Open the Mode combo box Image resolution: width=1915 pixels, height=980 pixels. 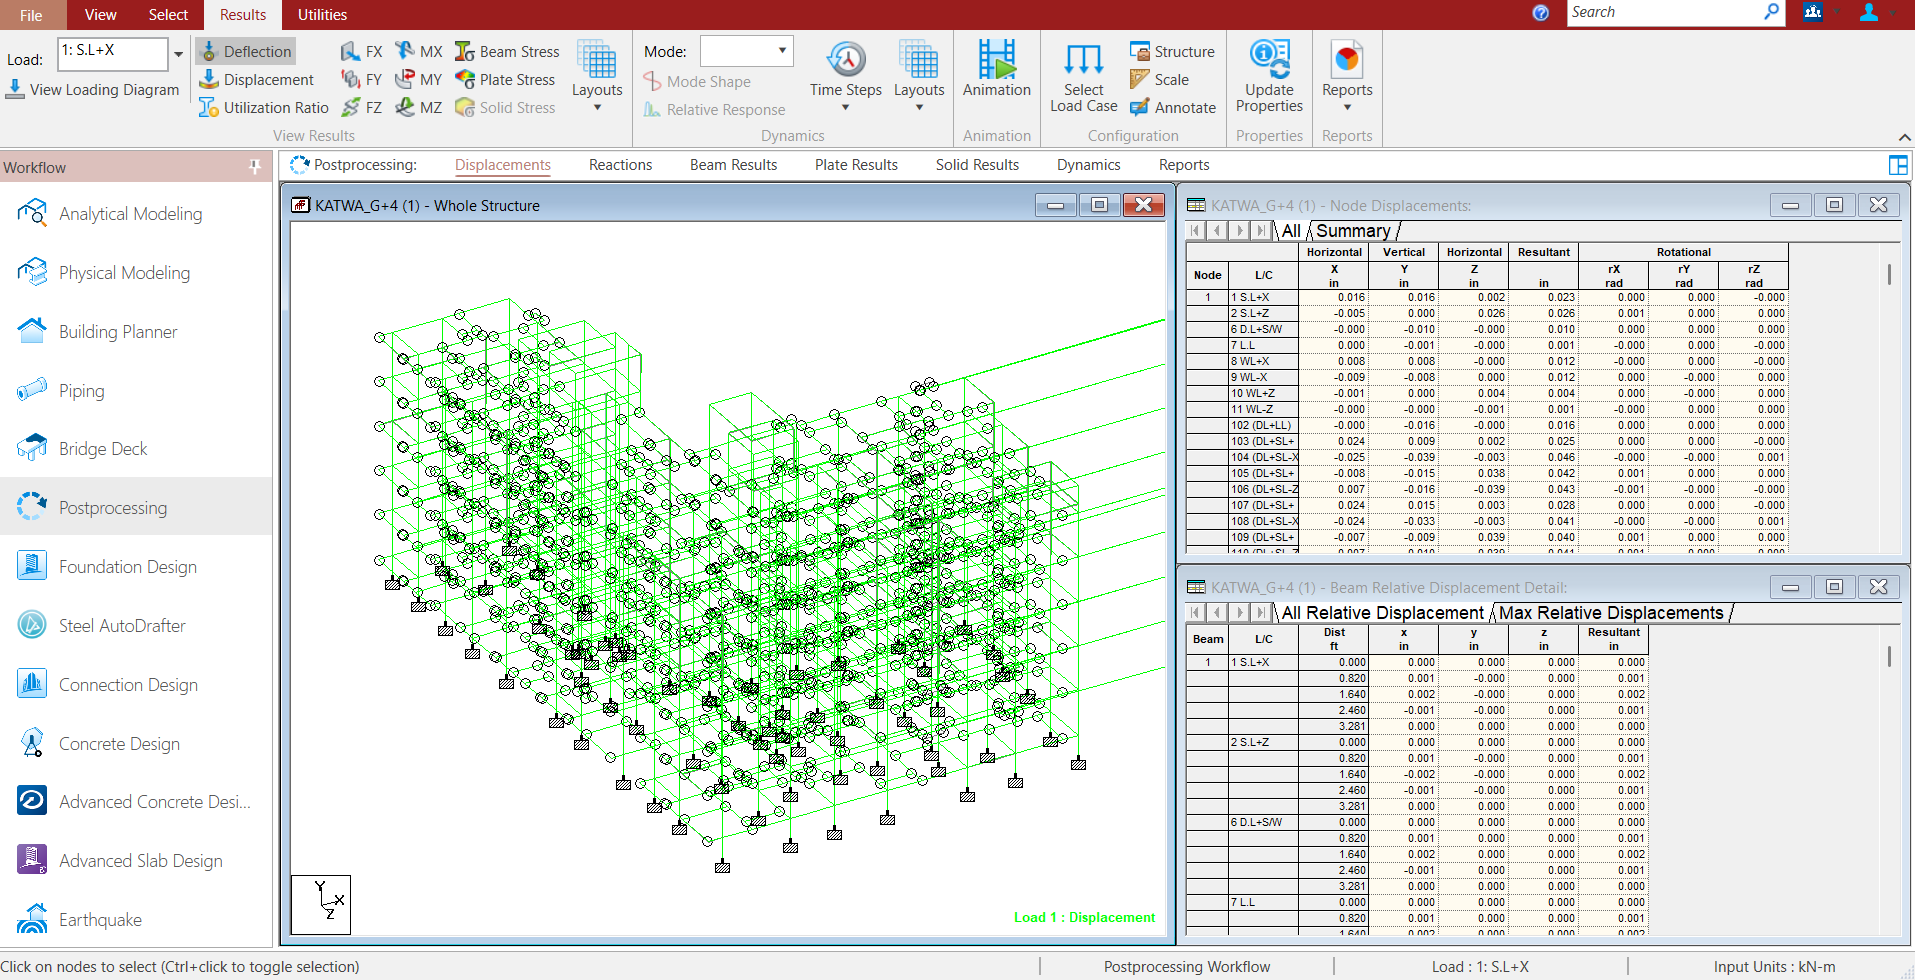coord(746,51)
